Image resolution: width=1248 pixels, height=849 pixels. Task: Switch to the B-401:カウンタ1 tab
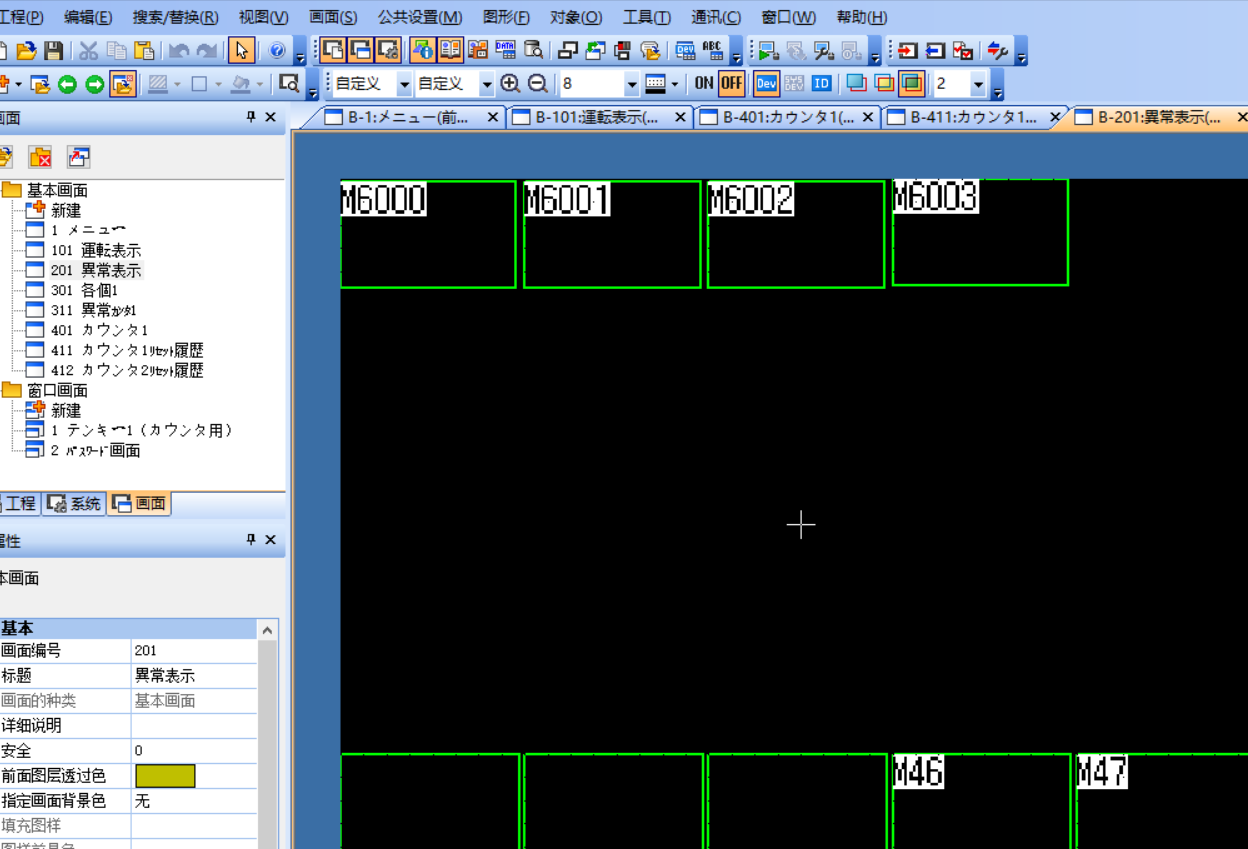point(785,117)
